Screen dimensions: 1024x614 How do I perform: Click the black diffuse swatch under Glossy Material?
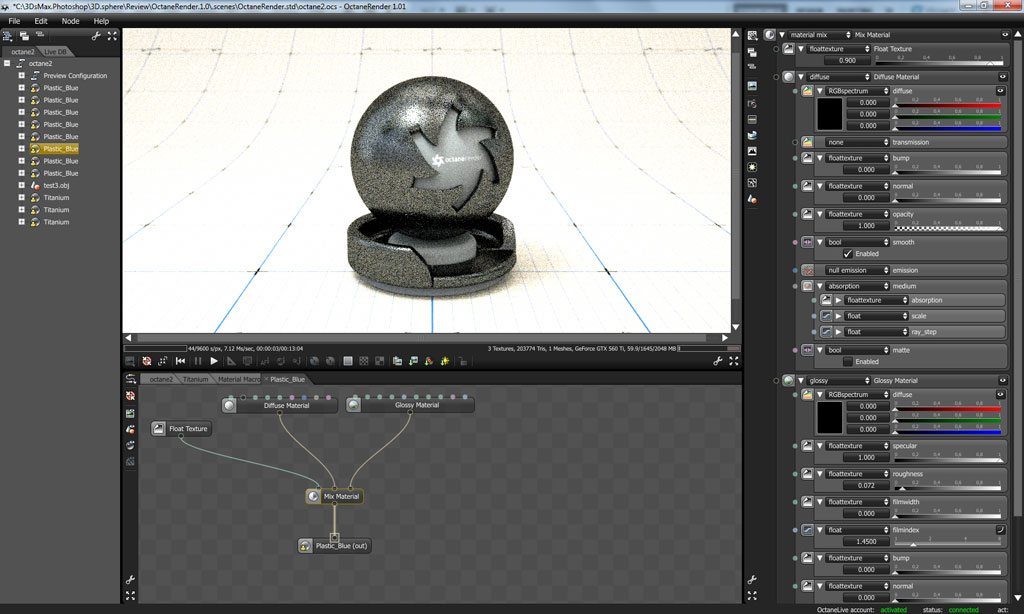point(829,418)
